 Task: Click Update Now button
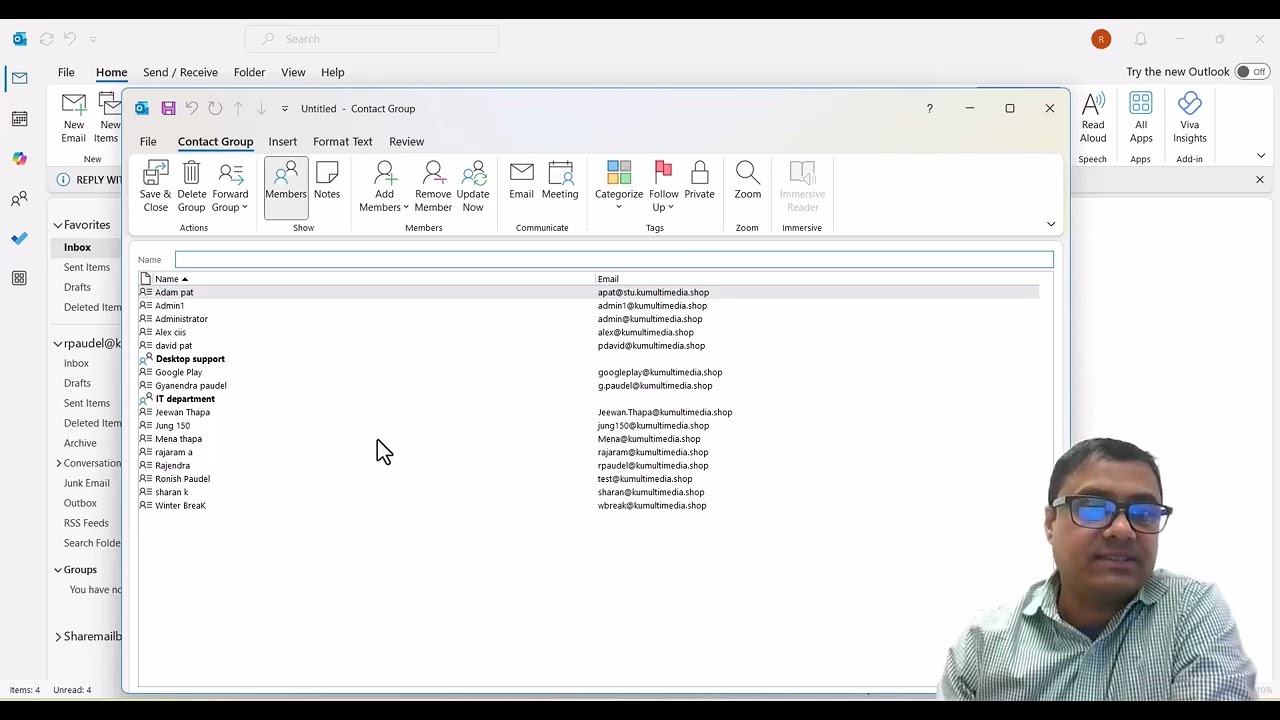(473, 187)
